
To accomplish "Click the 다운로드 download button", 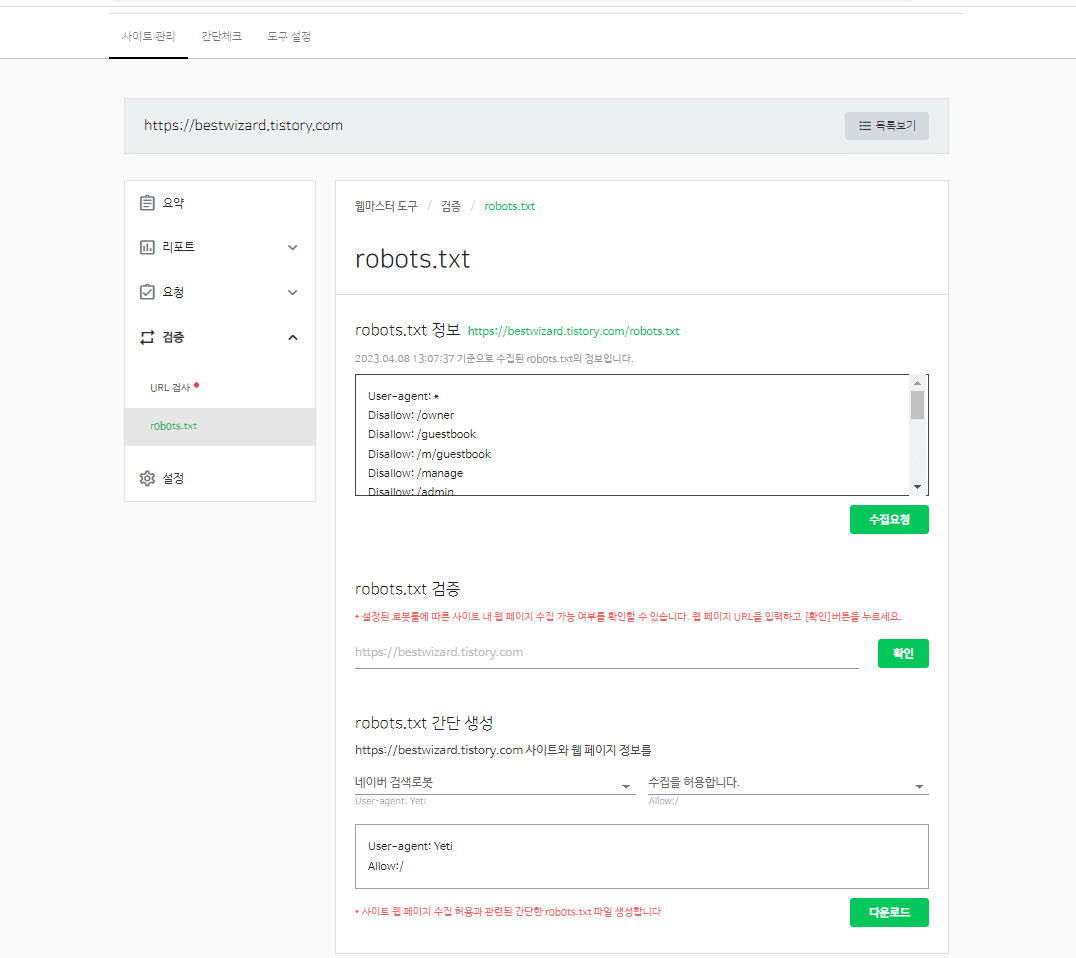I will click(888, 912).
